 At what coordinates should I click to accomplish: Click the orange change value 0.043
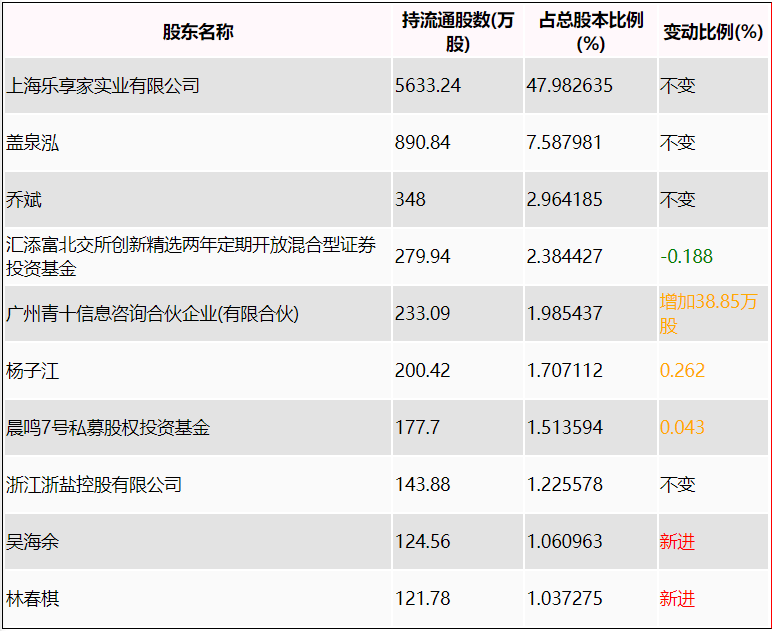pos(682,427)
